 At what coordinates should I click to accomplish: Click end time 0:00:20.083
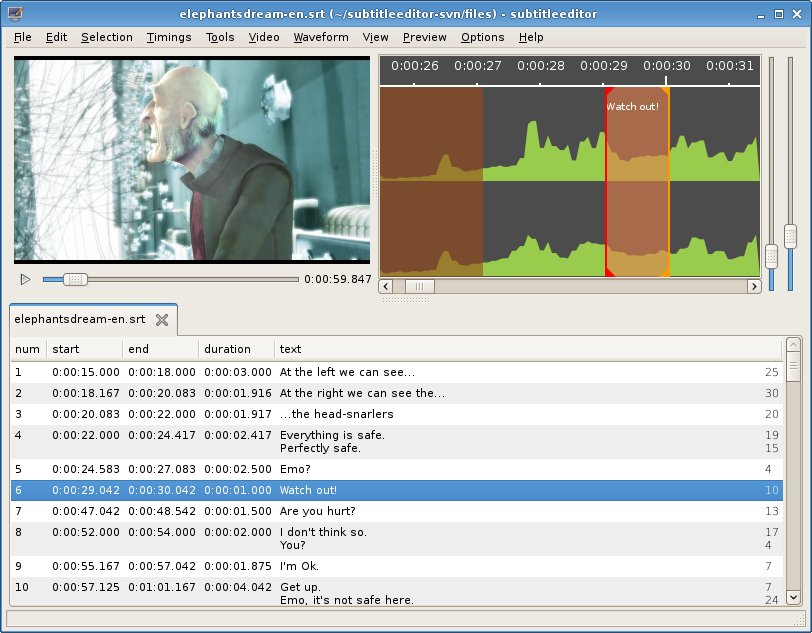(162, 393)
